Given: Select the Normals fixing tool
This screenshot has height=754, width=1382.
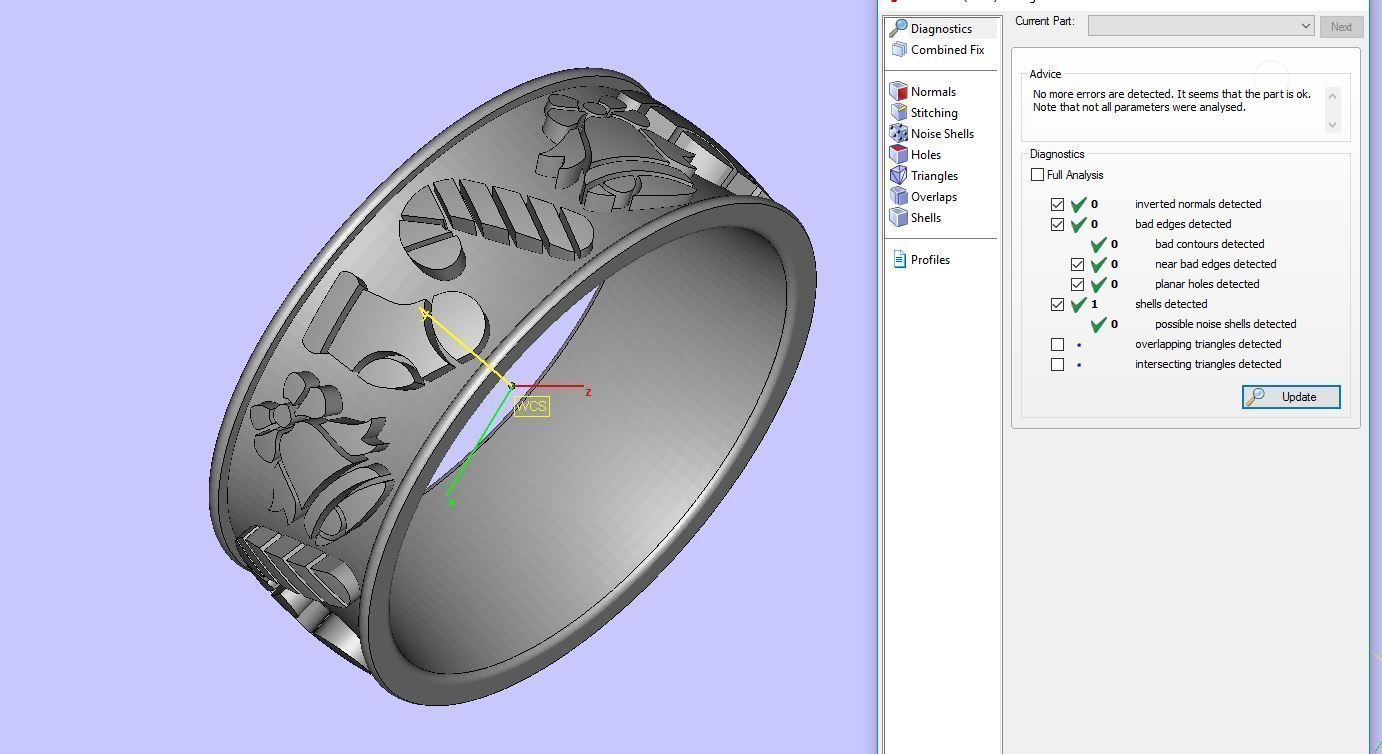Looking at the screenshot, I should [923, 92].
